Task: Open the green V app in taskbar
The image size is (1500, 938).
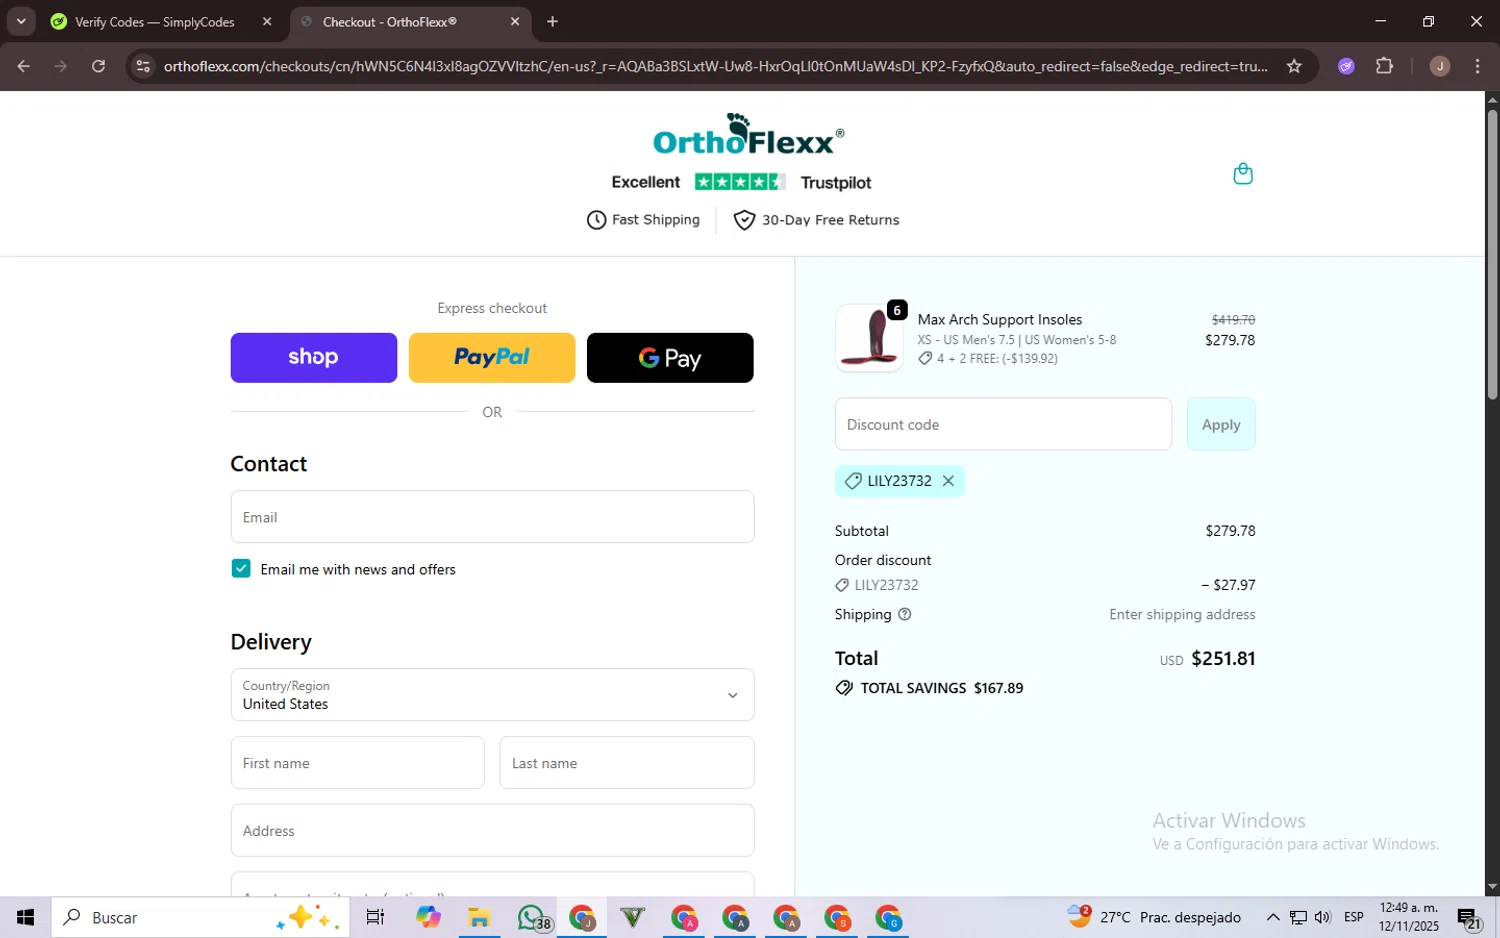Action: click(x=632, y=917)
